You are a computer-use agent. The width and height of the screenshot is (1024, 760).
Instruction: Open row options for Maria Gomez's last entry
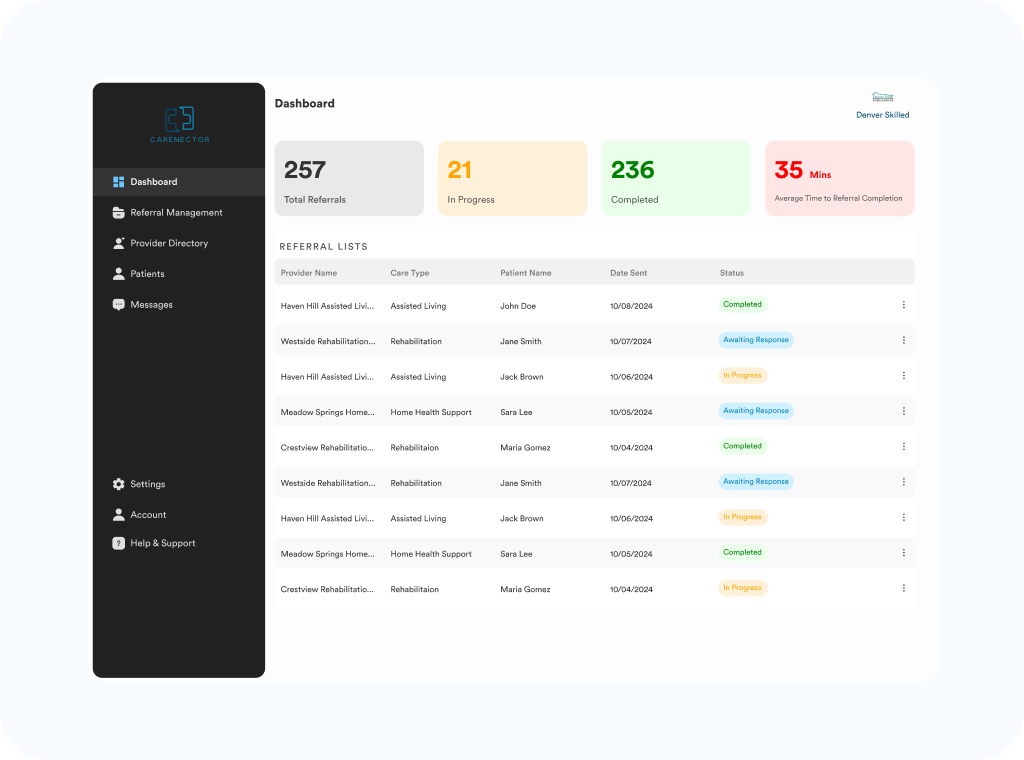click(x=904, y=588)
